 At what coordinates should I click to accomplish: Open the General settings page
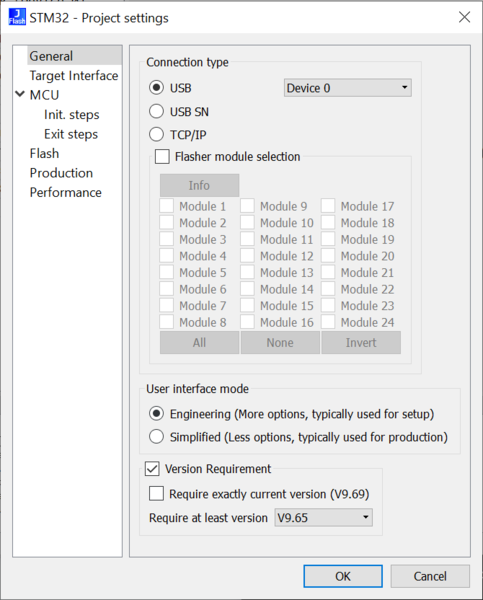[51, 56]
